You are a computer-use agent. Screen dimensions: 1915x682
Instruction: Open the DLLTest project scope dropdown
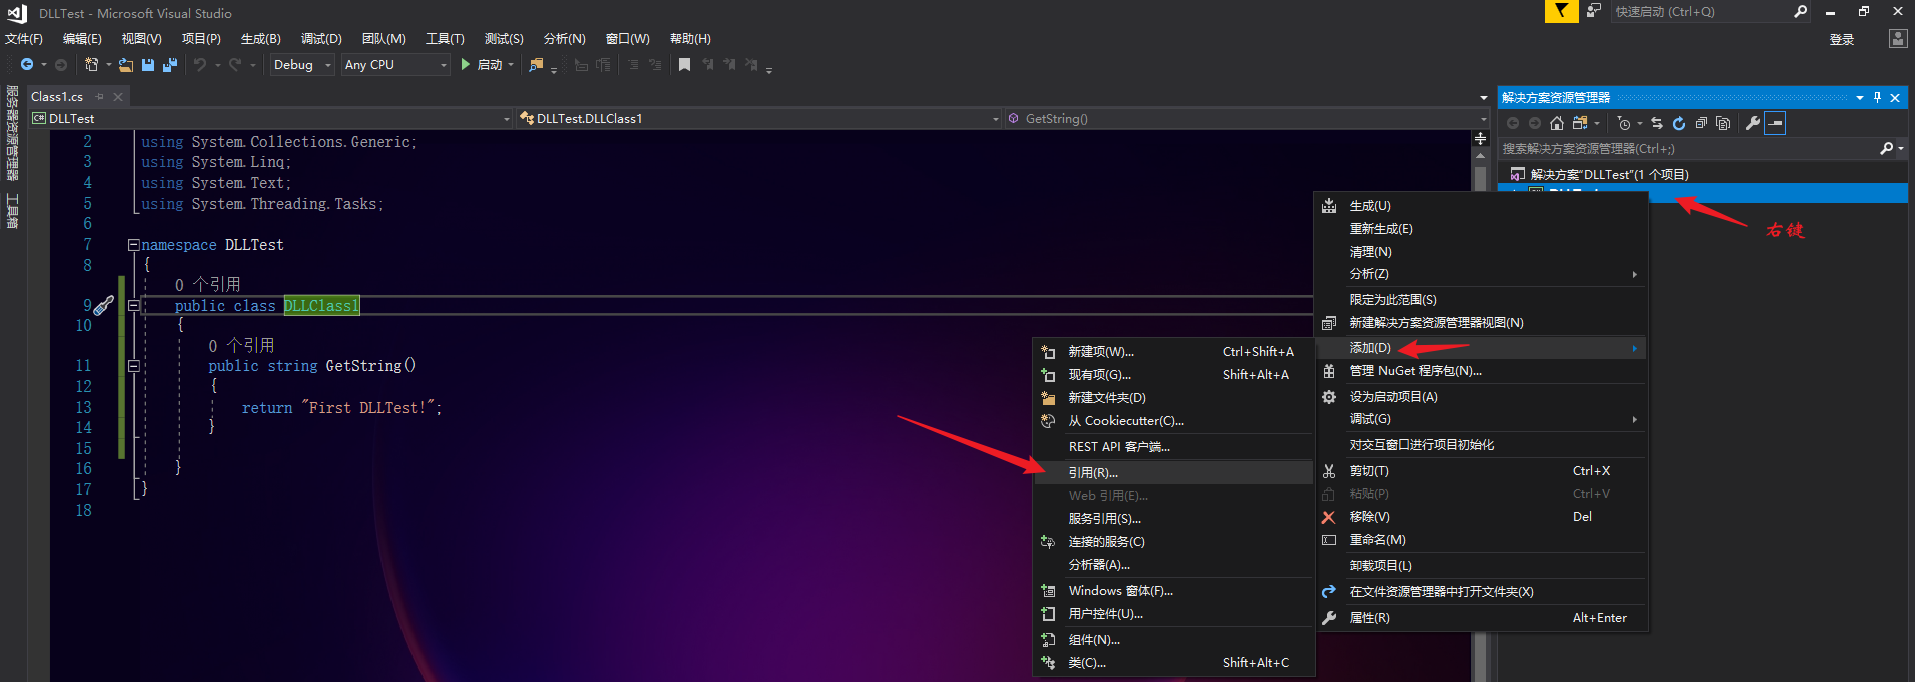coord(271,118)
